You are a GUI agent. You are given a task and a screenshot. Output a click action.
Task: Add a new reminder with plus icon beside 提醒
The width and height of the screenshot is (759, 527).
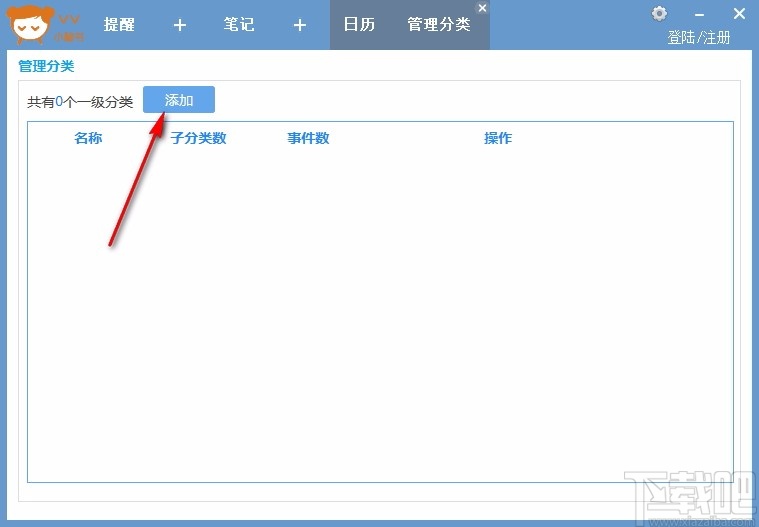point(180,25)
